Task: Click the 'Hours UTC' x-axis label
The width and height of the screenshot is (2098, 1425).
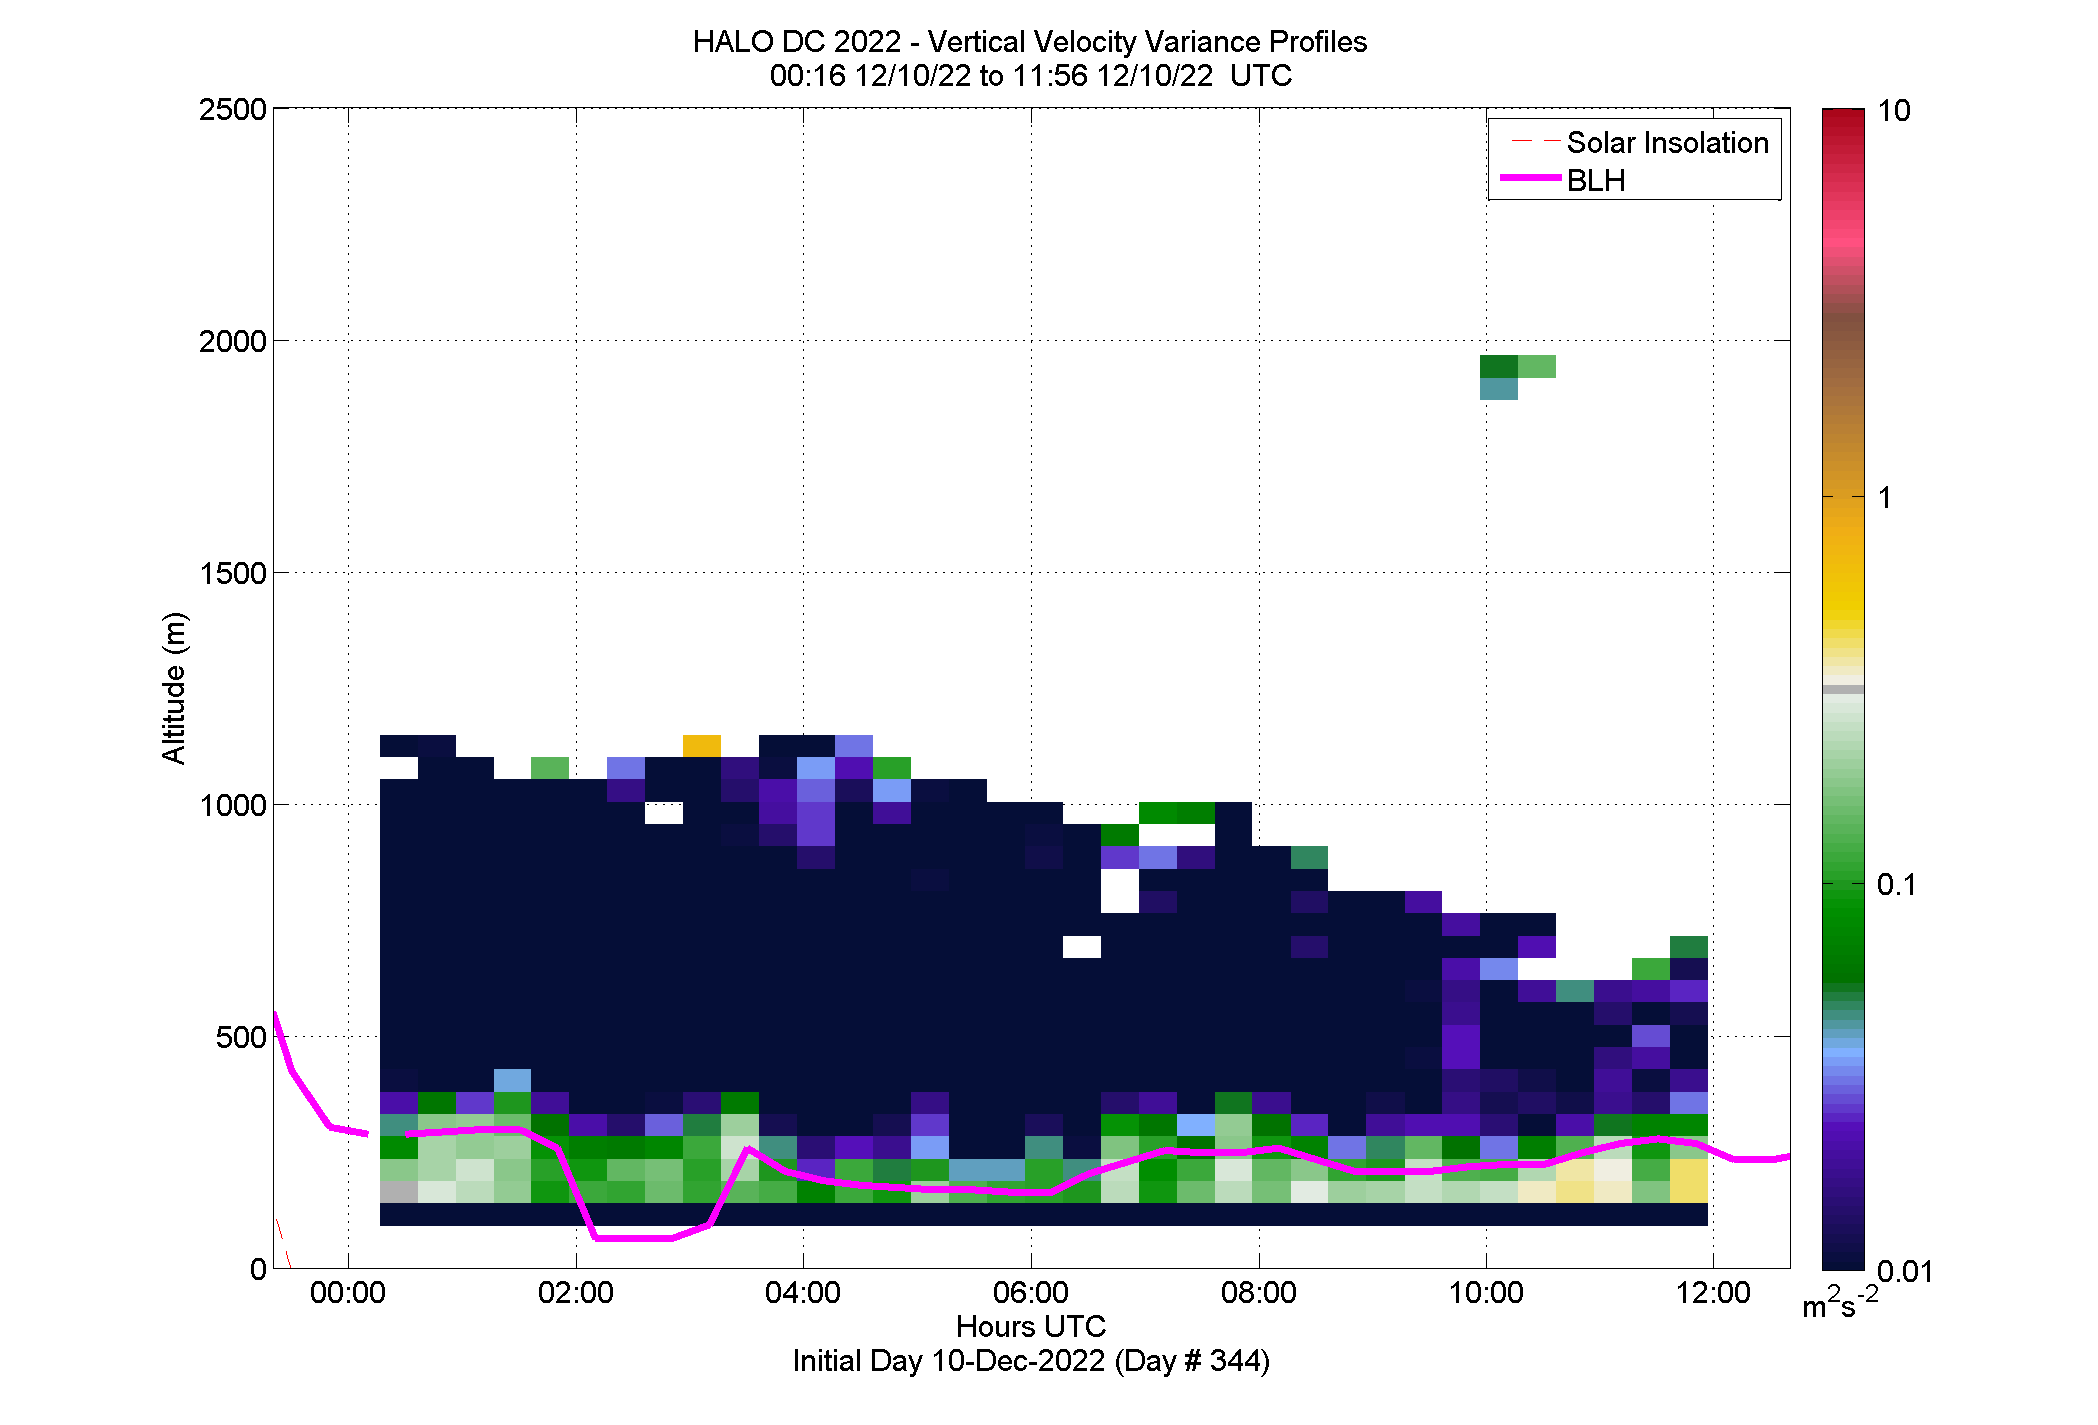Action: tap(1030, 1327)
